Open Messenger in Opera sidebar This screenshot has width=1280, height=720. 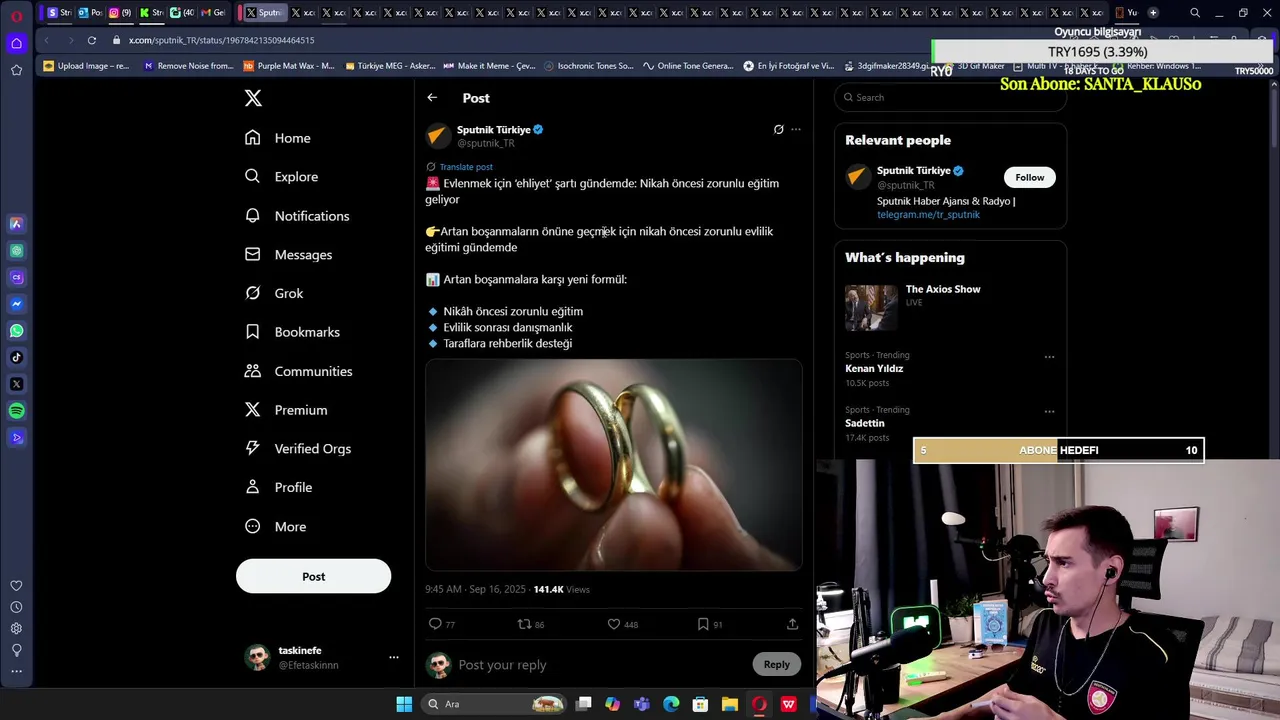pos(16,304)
